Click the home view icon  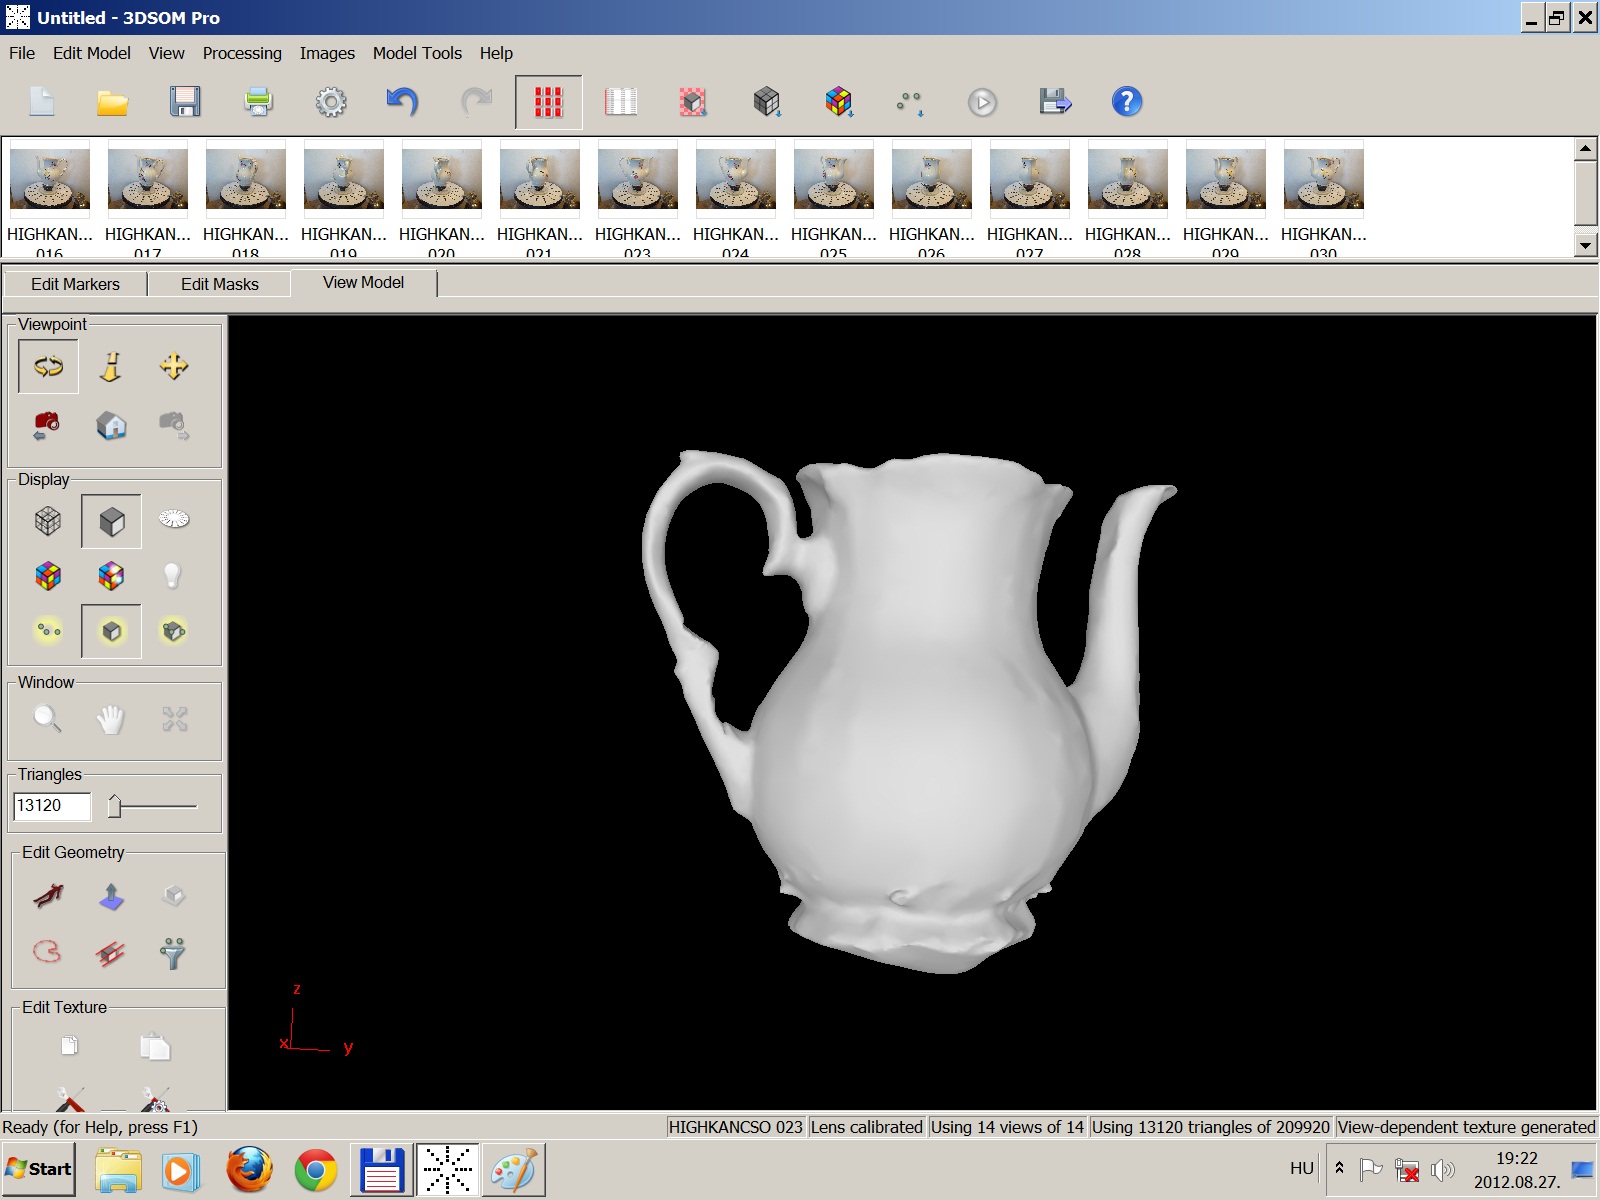[x=111, y=426]
